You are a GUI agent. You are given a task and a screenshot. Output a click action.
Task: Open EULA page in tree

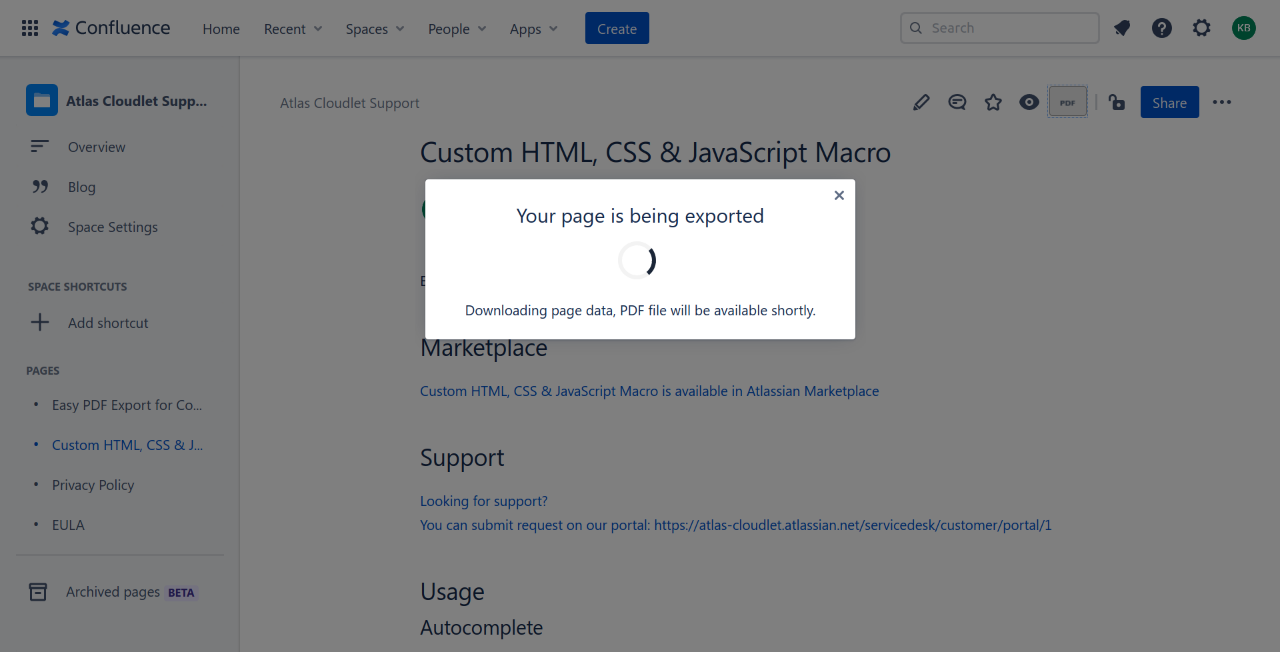pyautogui.click(x=68, y=525)
